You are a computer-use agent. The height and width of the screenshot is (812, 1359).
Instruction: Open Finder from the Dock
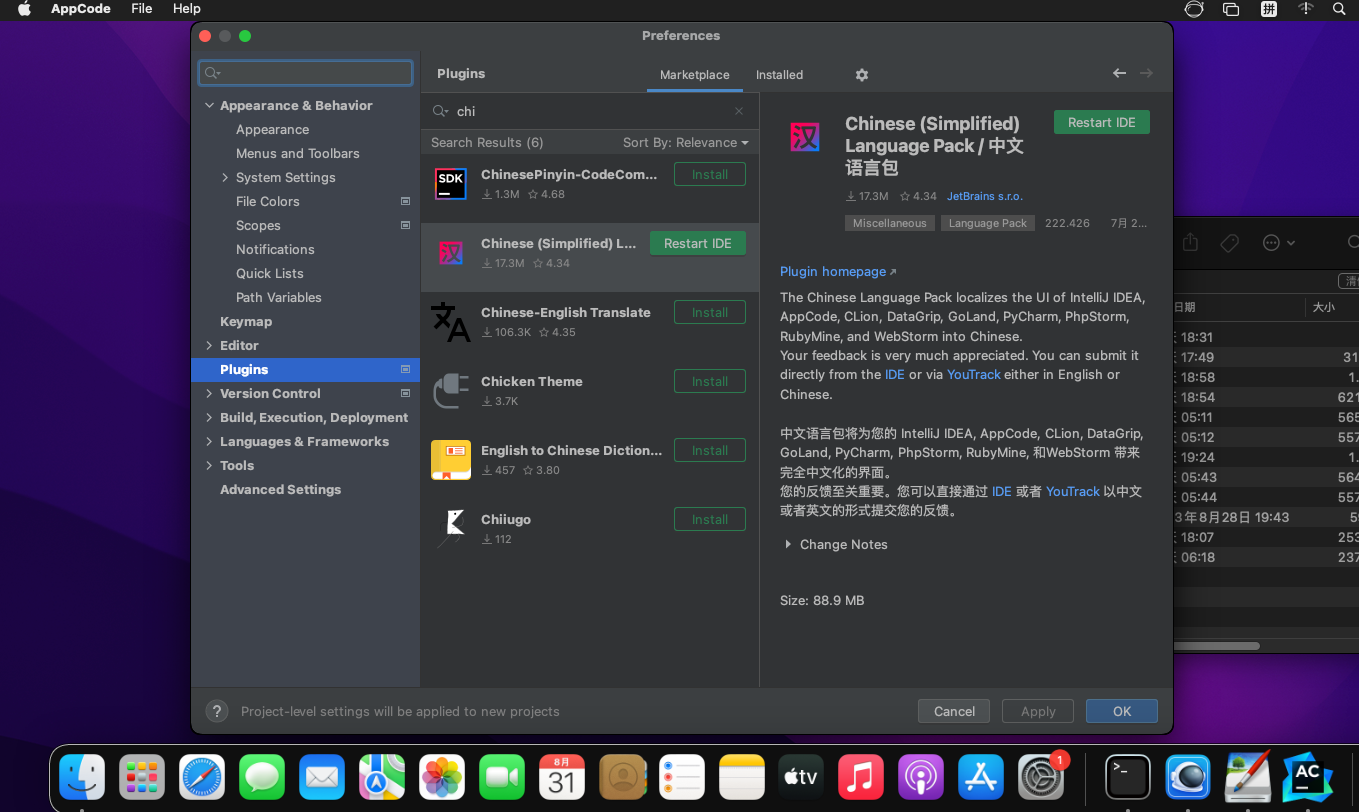coord(82,776)
